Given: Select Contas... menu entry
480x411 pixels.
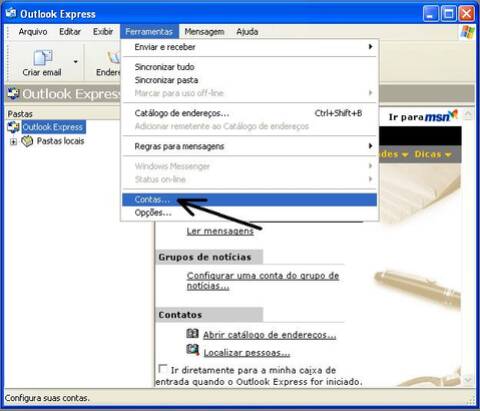Looking at the screenshot, I should 249,199.
